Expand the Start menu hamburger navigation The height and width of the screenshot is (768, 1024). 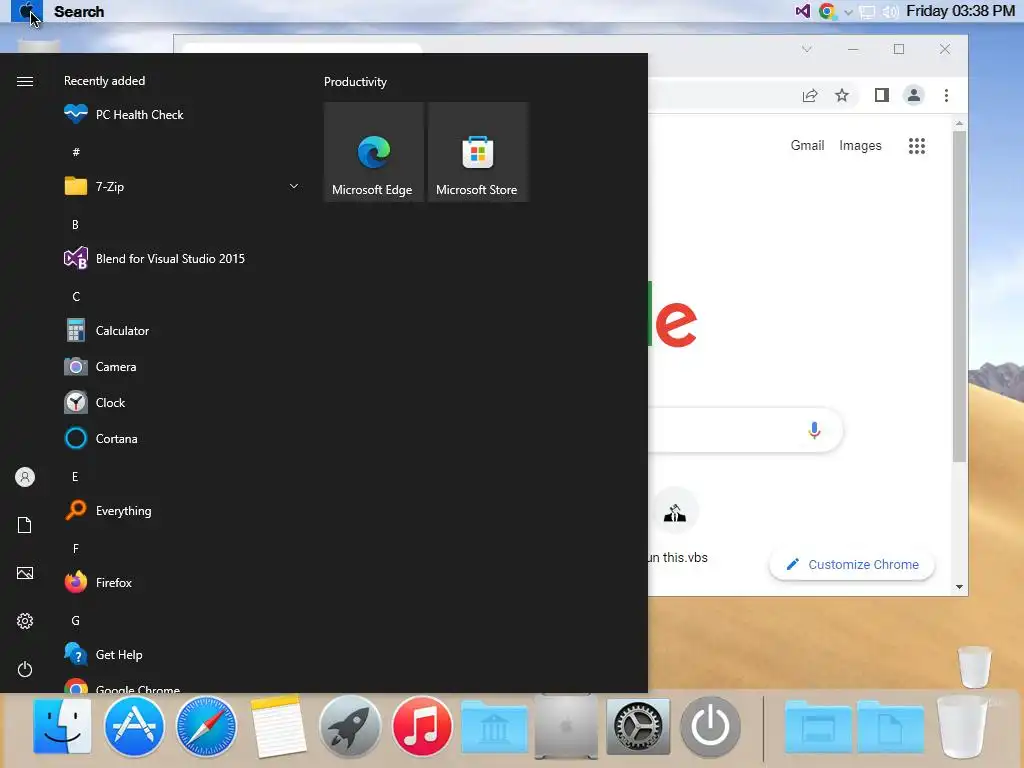tap(25, 81)
